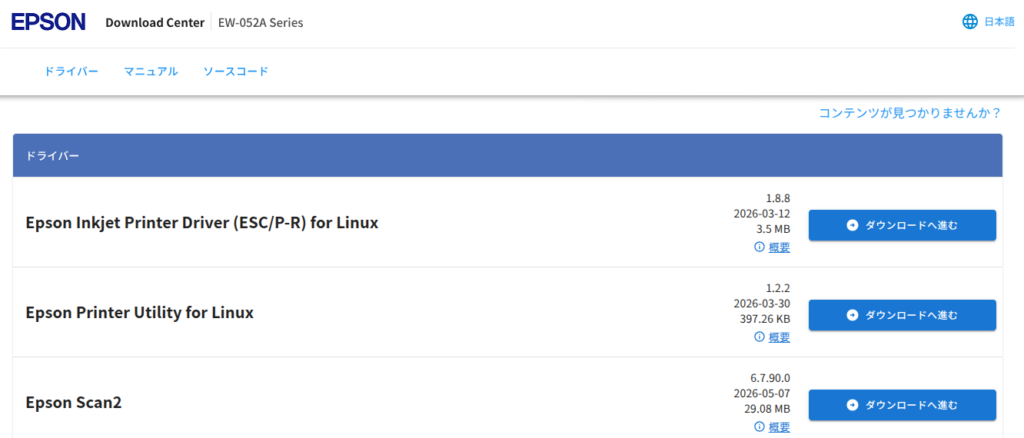1024x438 pixels.
Task: Open the ドライバー tab
Action: pos(71,72)
